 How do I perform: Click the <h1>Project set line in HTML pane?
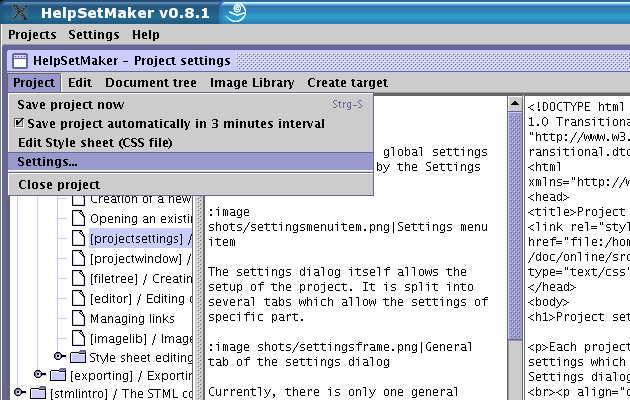point(579,317)
